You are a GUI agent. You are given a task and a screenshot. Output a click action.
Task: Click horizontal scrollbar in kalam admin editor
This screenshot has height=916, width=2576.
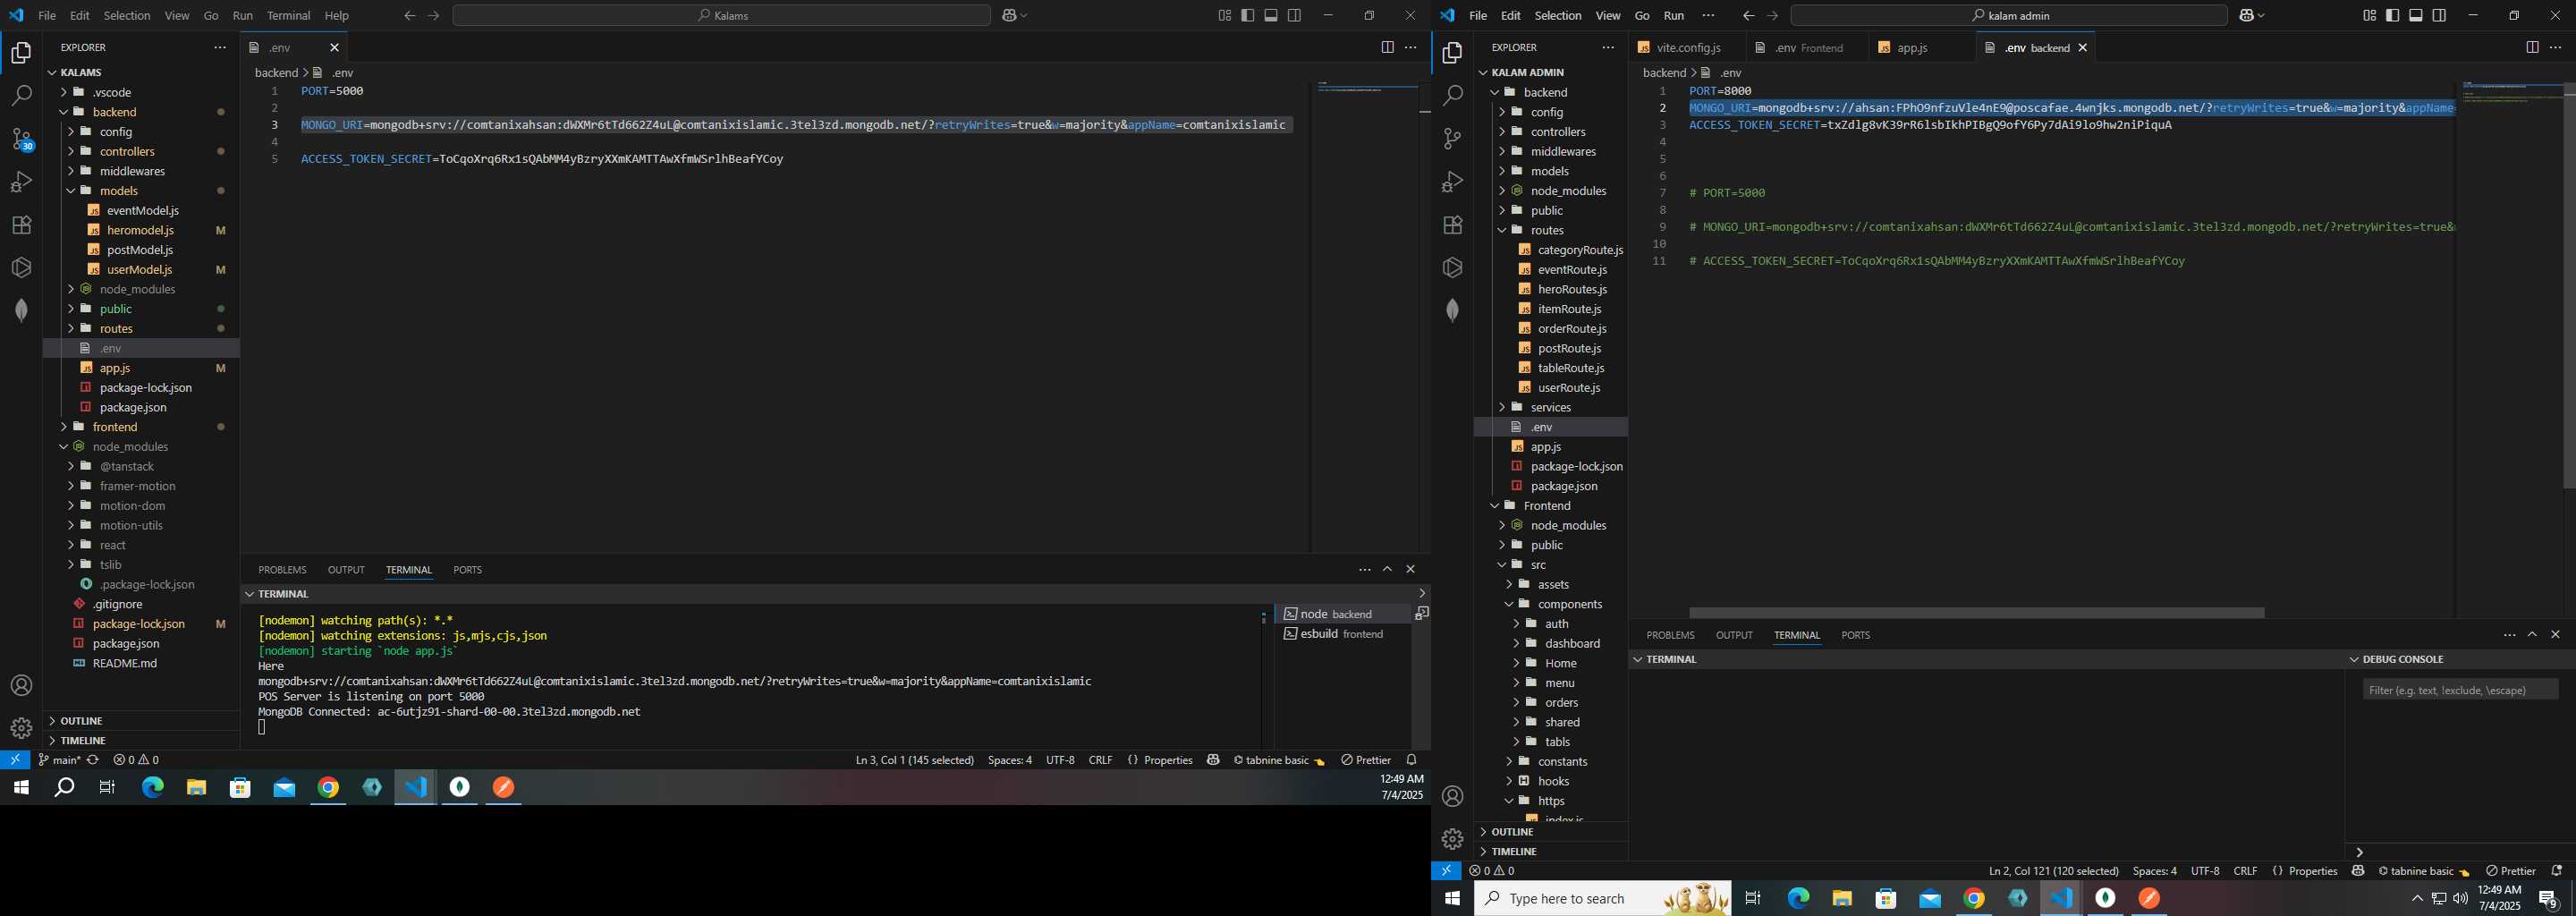1976,613
